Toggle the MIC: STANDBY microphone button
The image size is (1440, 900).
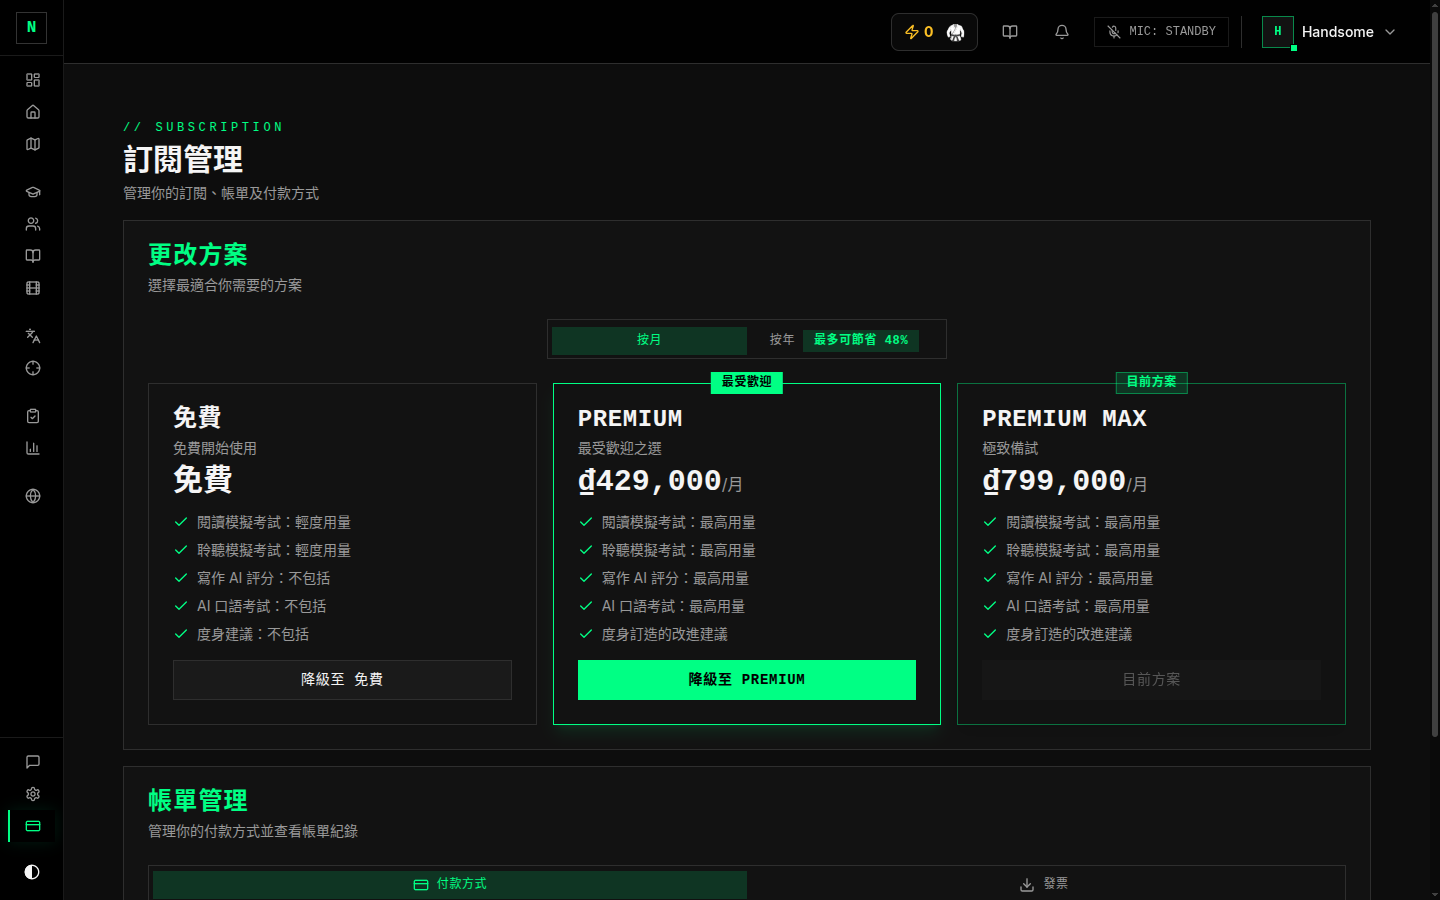coord(1161,32)
